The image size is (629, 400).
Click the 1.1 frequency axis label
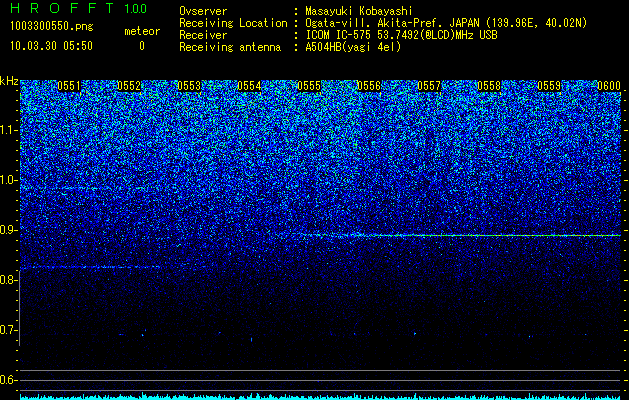click(9, 130)
